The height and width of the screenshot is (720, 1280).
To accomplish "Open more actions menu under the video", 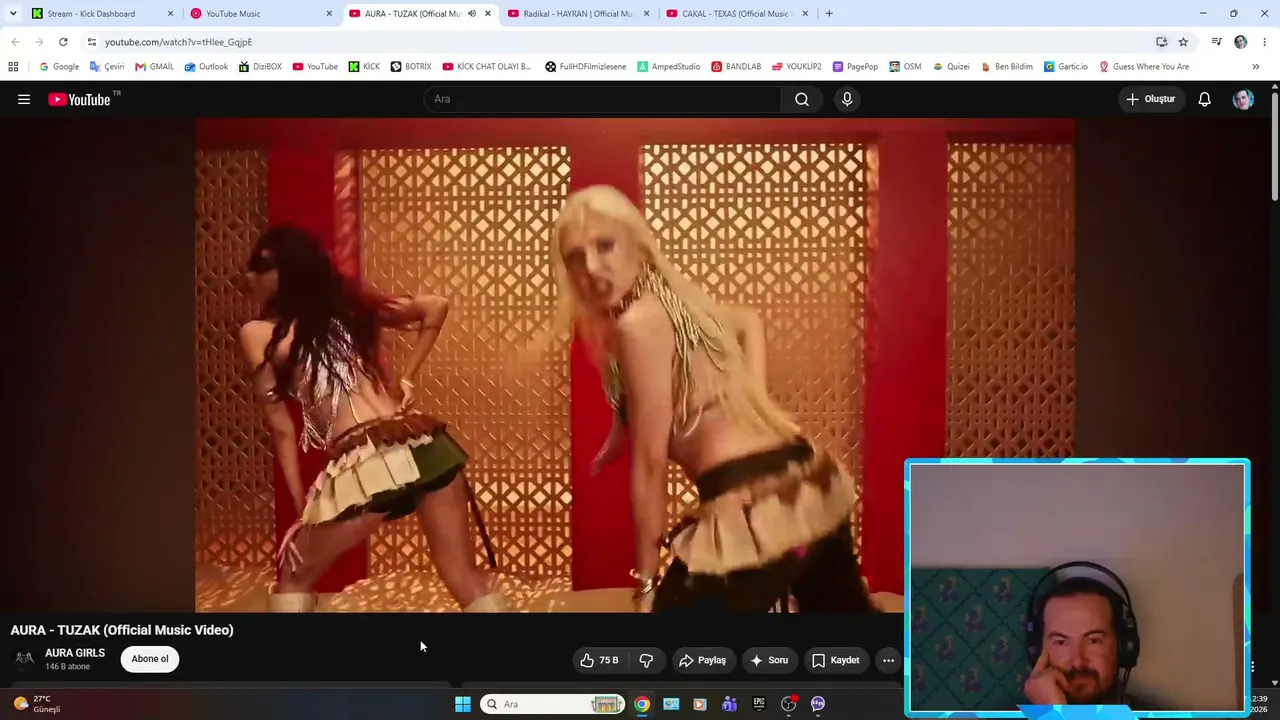I will (888, 660).
